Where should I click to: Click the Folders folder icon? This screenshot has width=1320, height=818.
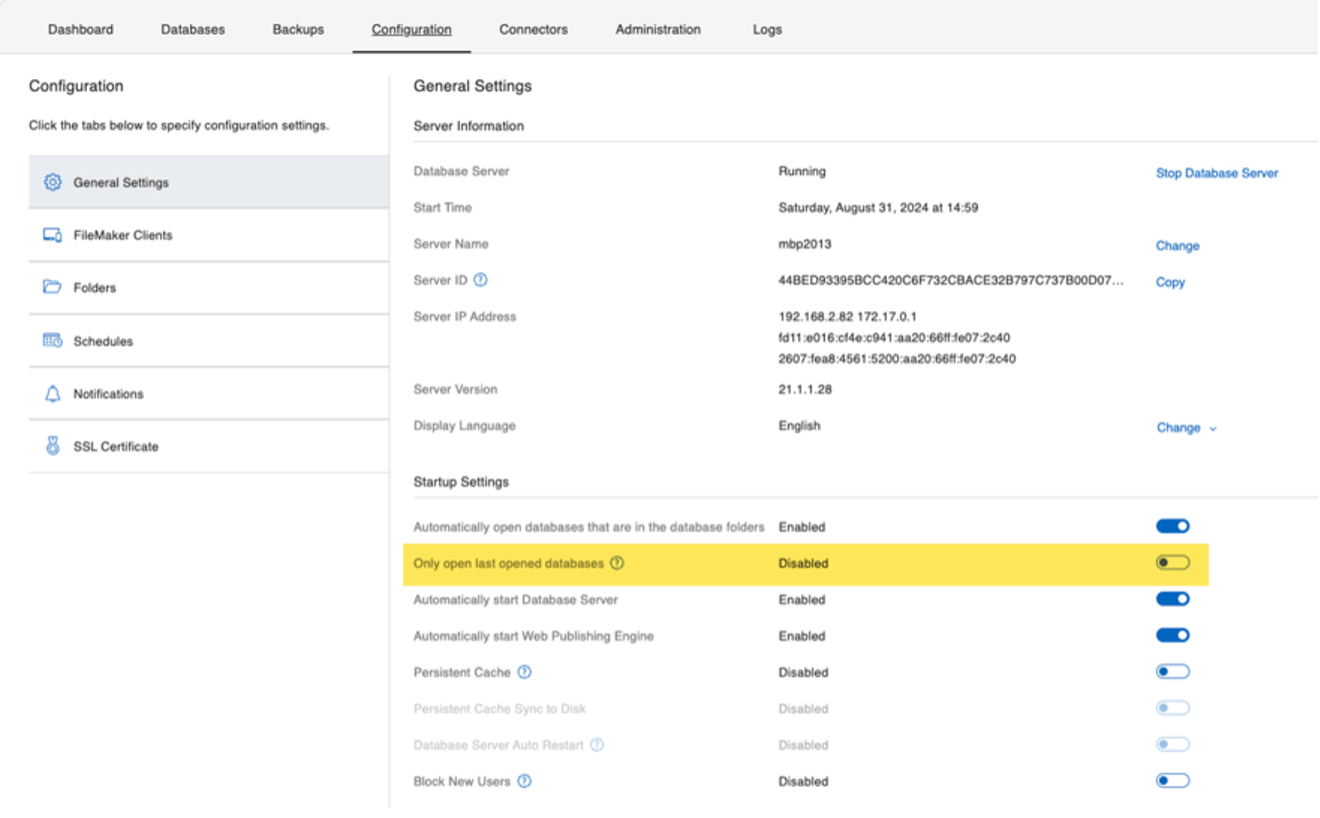52,287
